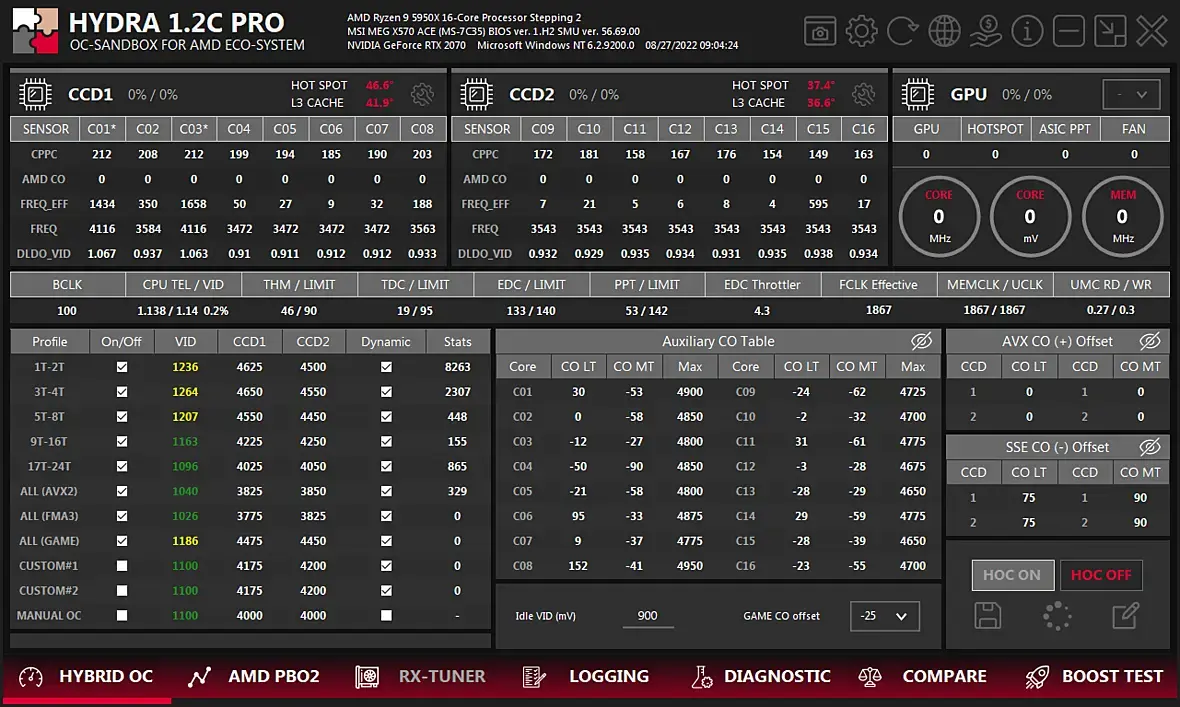Click CCD2 value 4450 in ALL (GAME) row
The image size is (1180, 707).
[x=313, y=541]
